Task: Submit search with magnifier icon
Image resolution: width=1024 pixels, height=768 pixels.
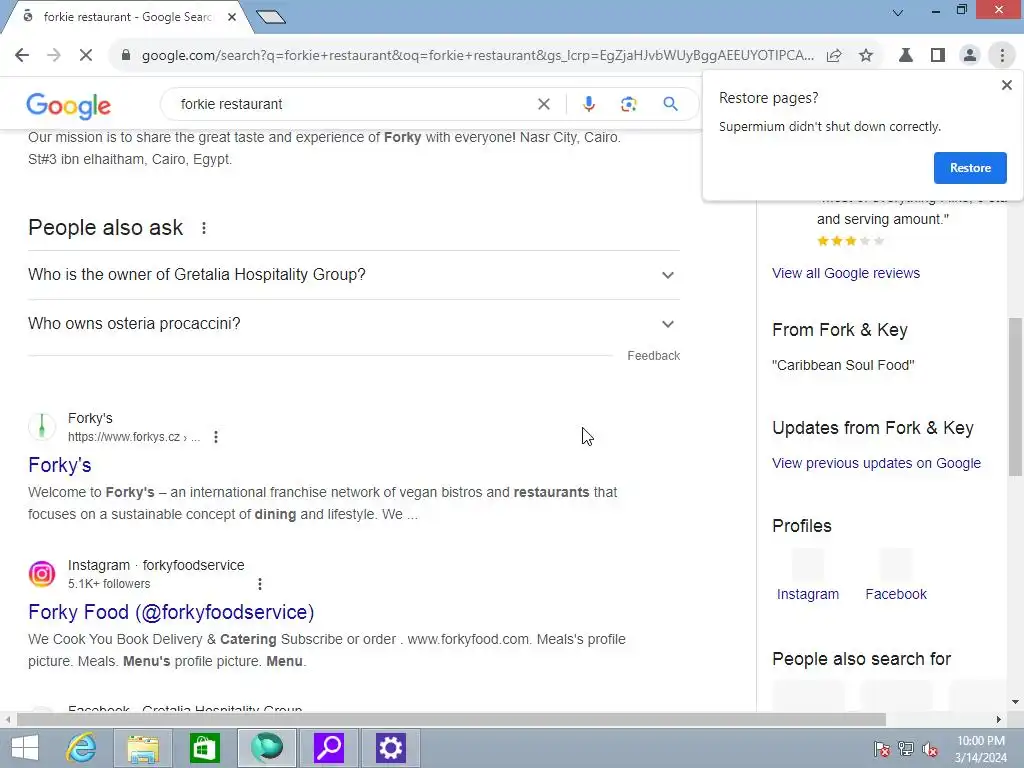Action: click(670, 104)
